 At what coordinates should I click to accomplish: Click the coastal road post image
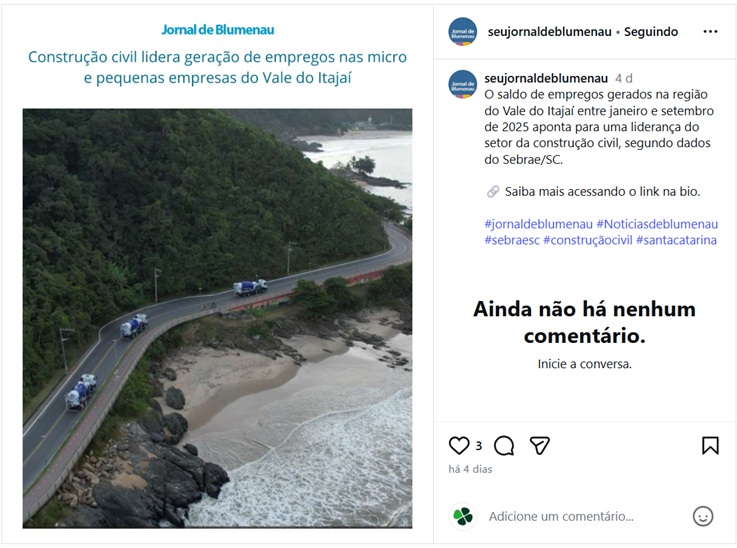218,318
